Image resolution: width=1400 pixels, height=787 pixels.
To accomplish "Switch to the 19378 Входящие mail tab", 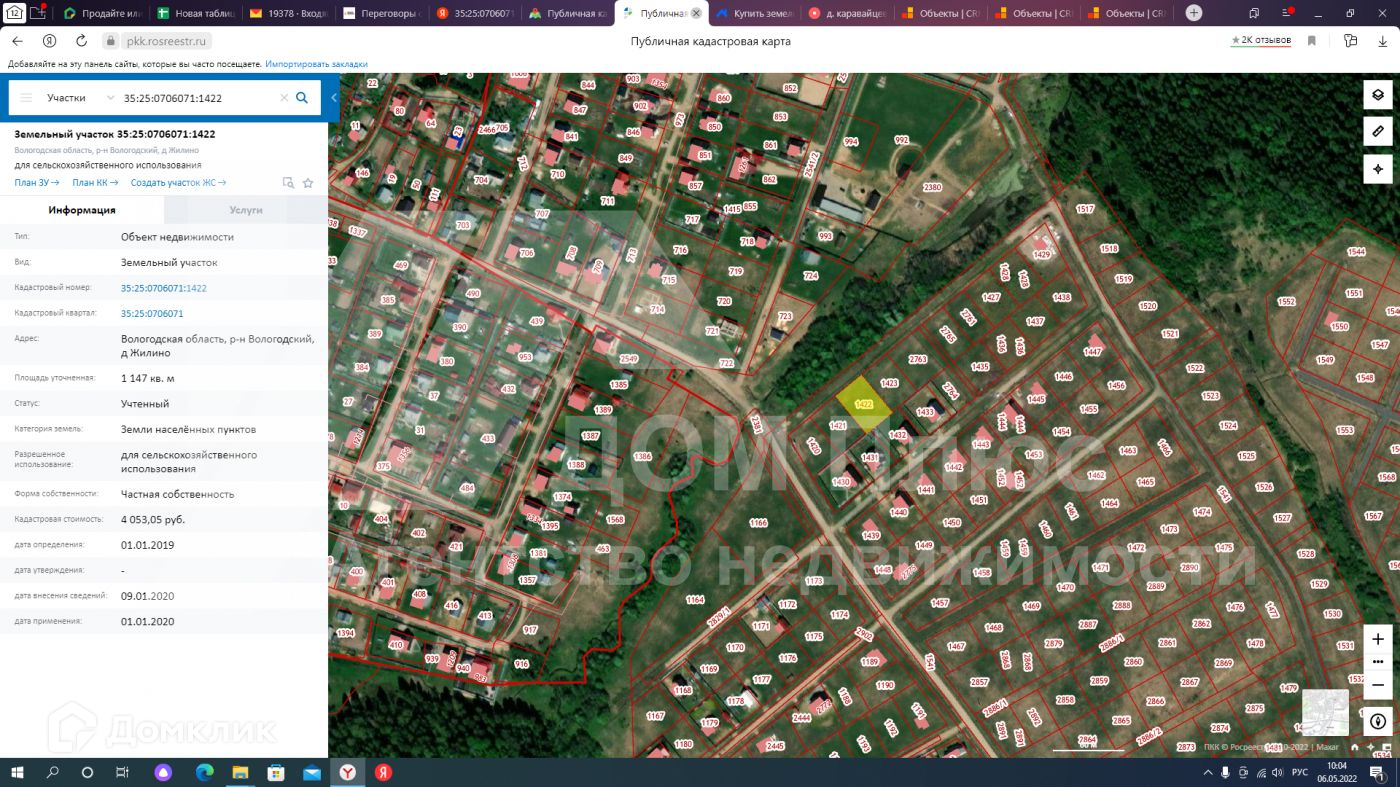I will pos(290,13).
